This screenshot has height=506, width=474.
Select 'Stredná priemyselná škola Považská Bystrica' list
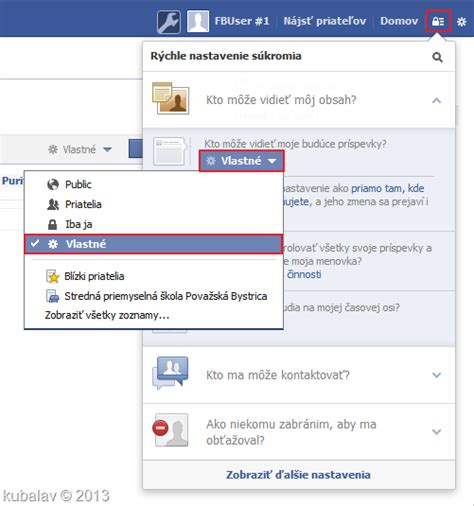click(x=154, y=296)
